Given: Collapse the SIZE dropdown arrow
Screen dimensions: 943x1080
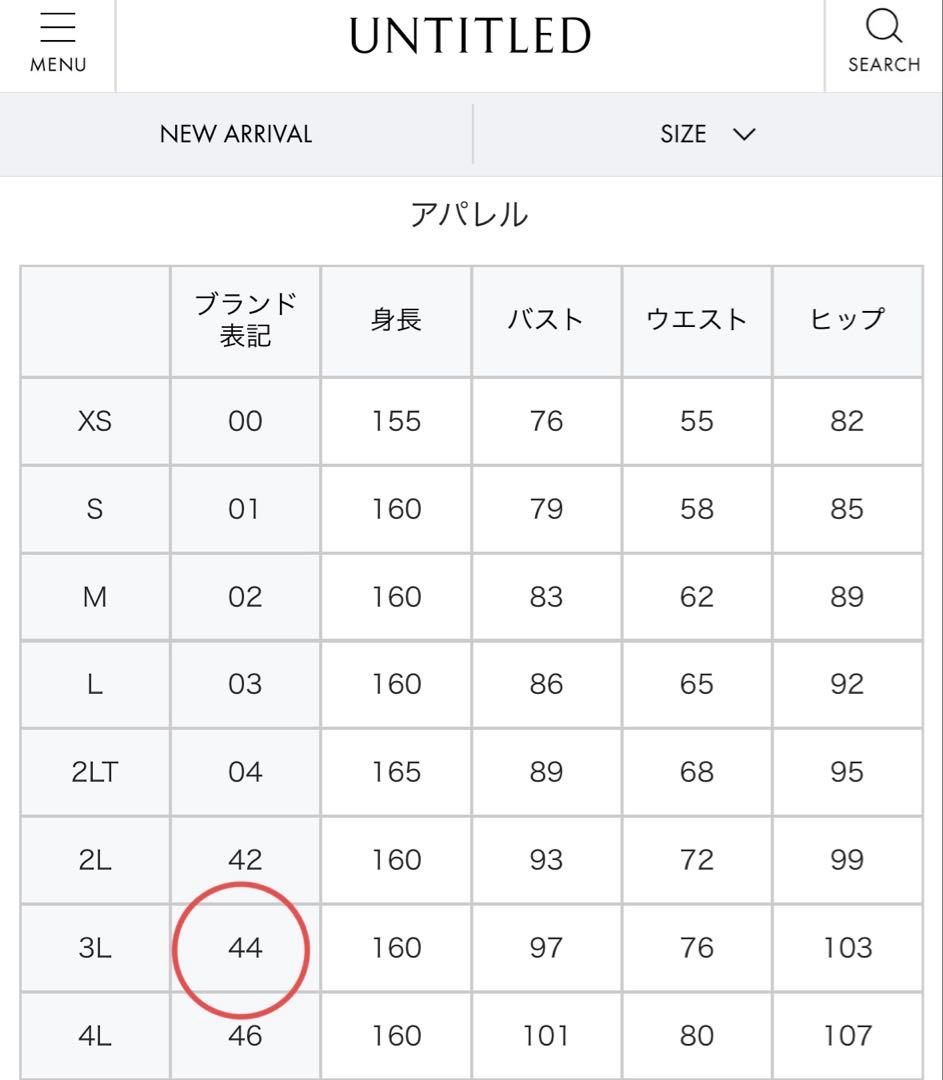Looking at the screenshot, I should click(x=744, y=133).
